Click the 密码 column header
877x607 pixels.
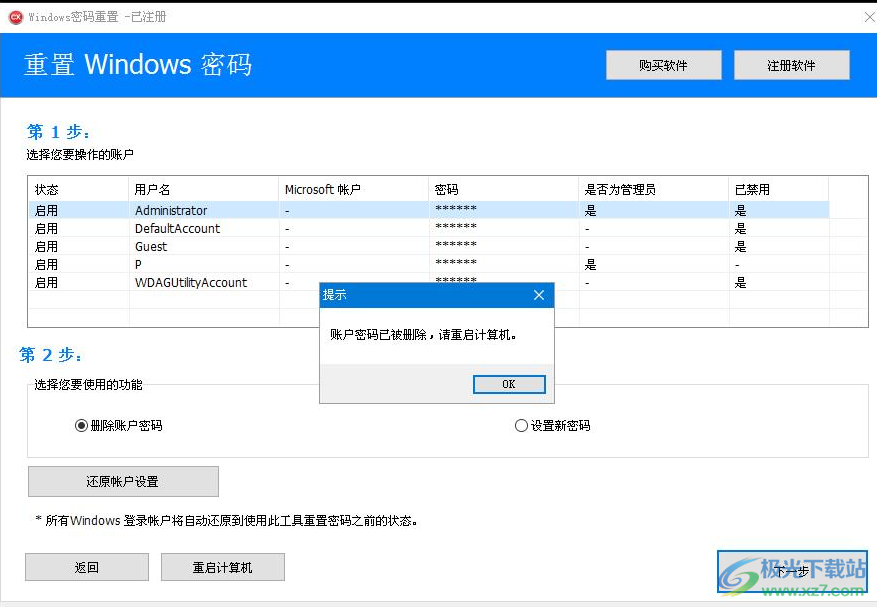503,190
